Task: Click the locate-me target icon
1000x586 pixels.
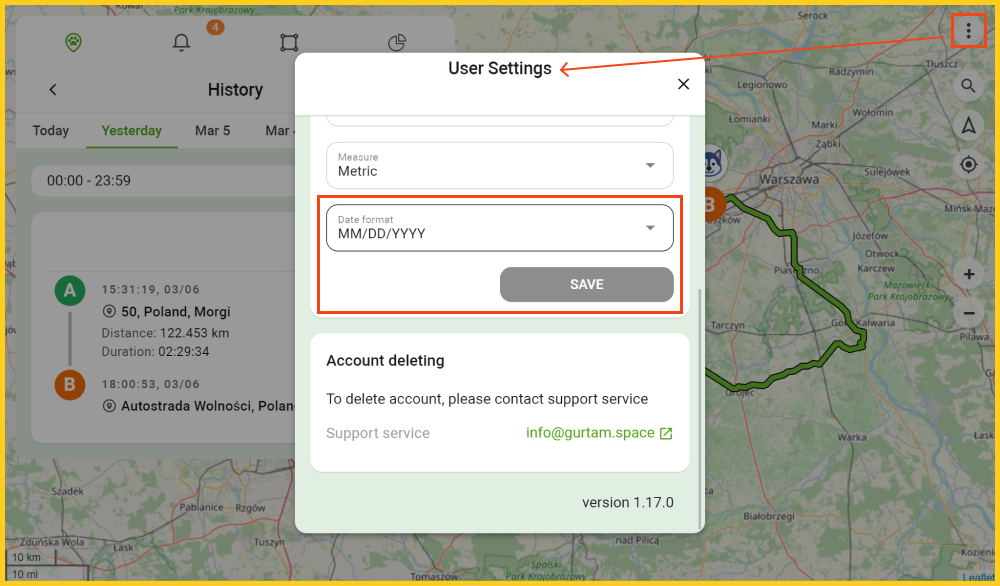Action: coord(968,164)
